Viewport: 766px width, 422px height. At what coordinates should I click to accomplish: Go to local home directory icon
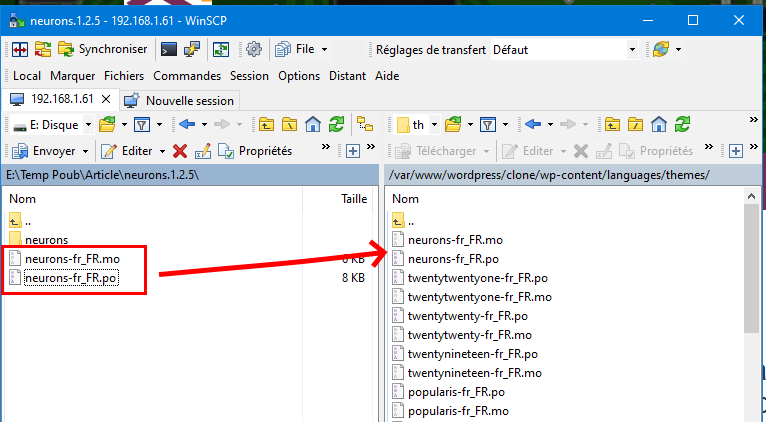pyautogui.click(x=313, y=125)
